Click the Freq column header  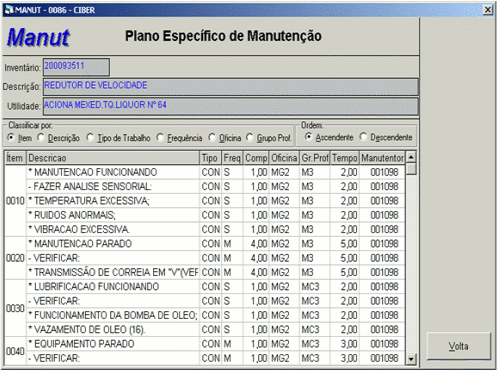tap(232, 158)
